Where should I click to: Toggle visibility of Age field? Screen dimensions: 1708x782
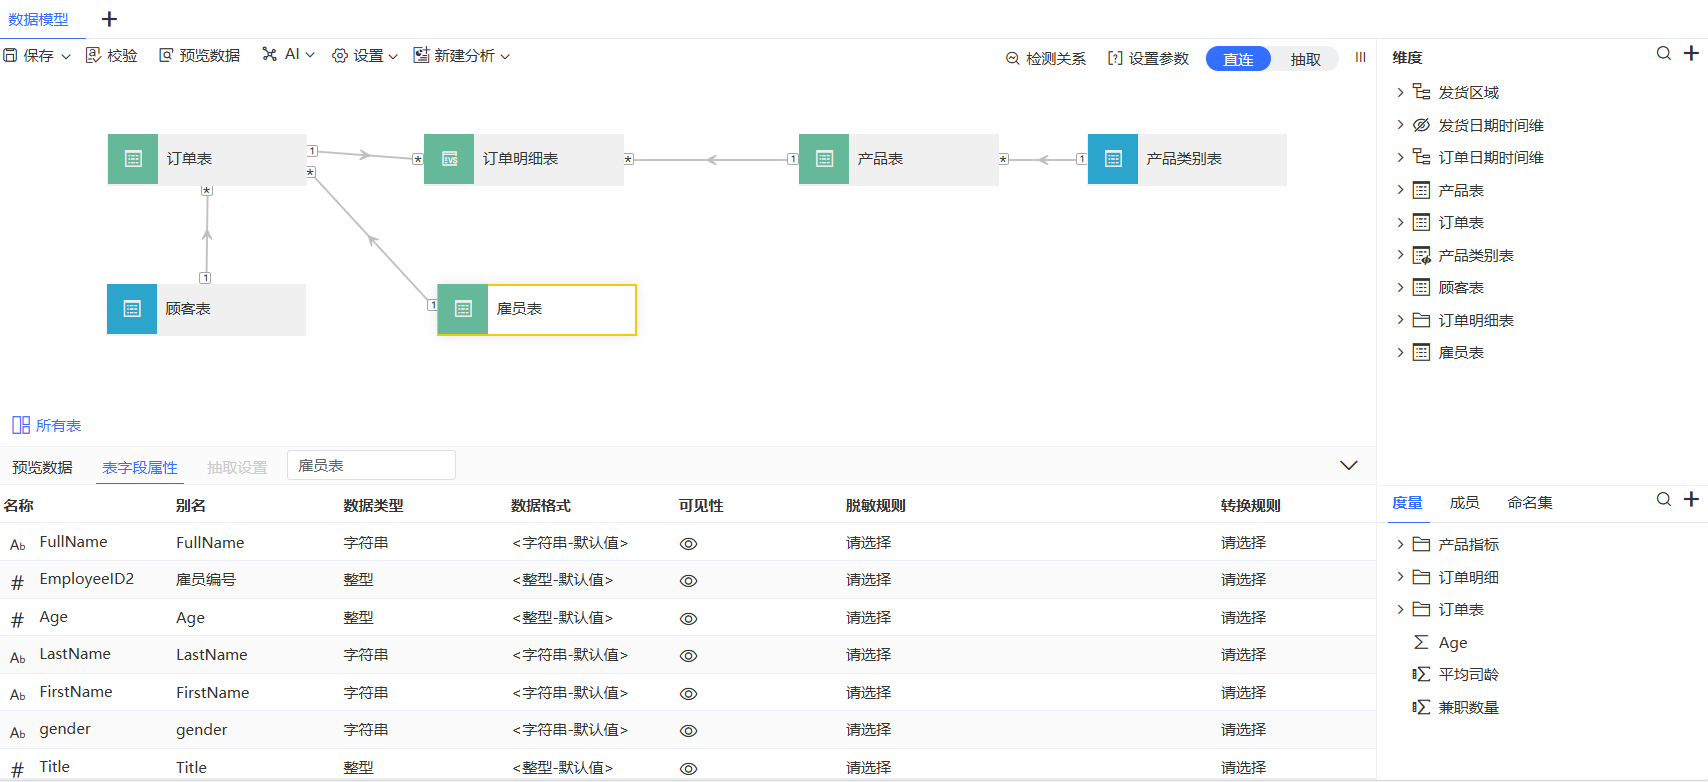coord(688,619)
